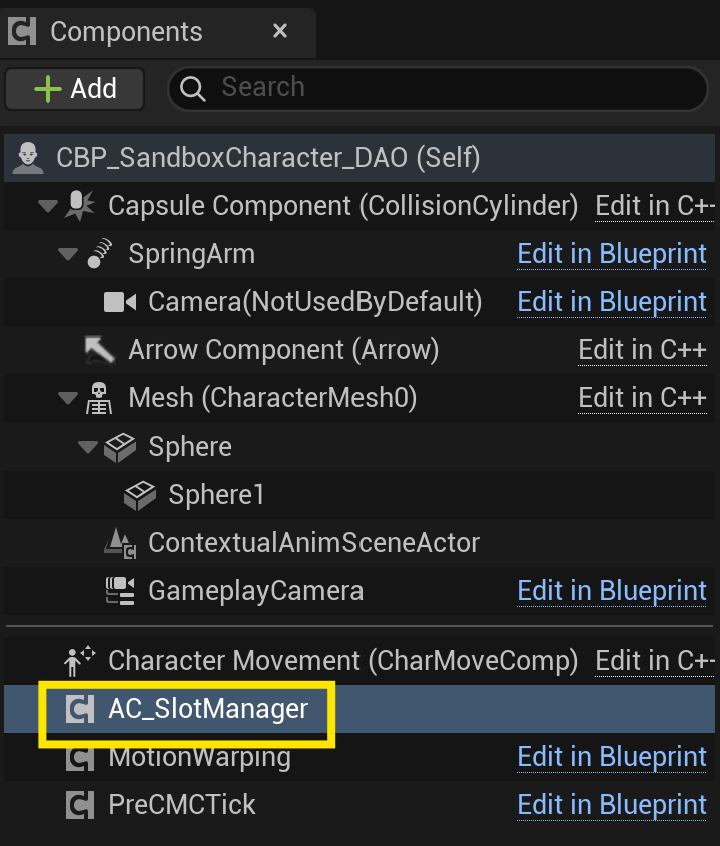Click the MotionWarping component icon
The image size is (720, 846).
[79, 757]
